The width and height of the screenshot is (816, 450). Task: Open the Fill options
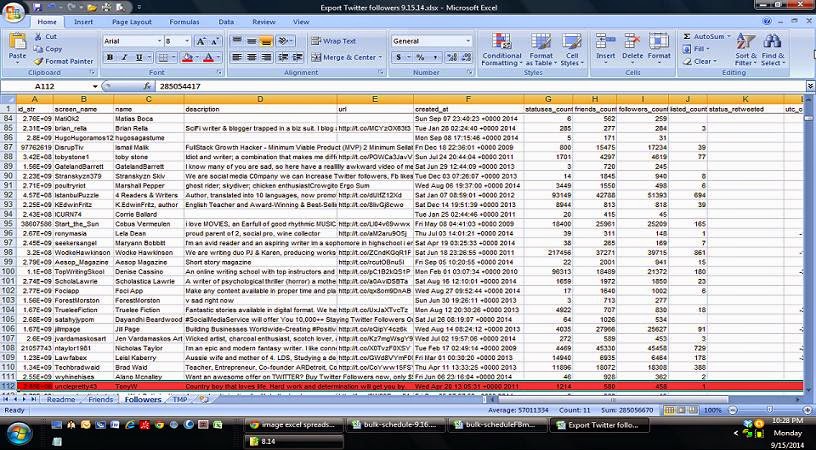695,49
